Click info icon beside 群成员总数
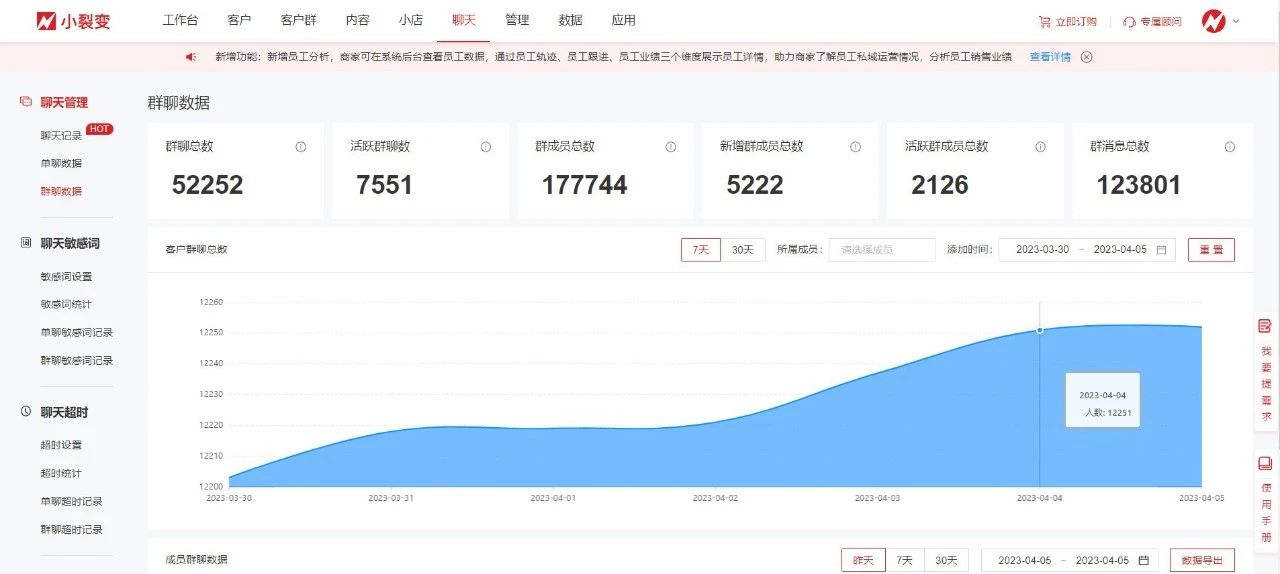The image size is (1280, 574). pos(670,147)
